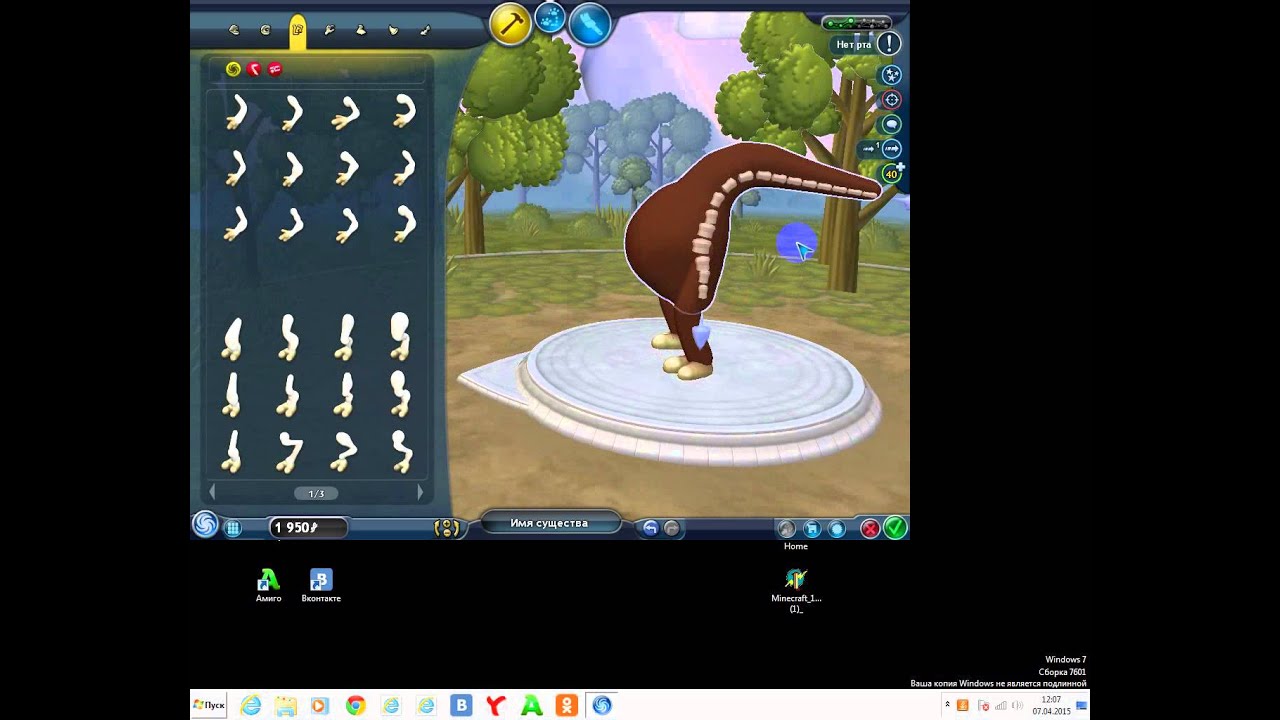Open the fourth parts tab, right of Arms and Legs
Viewport: 1280px width, 720px height.
pos(329,30)
